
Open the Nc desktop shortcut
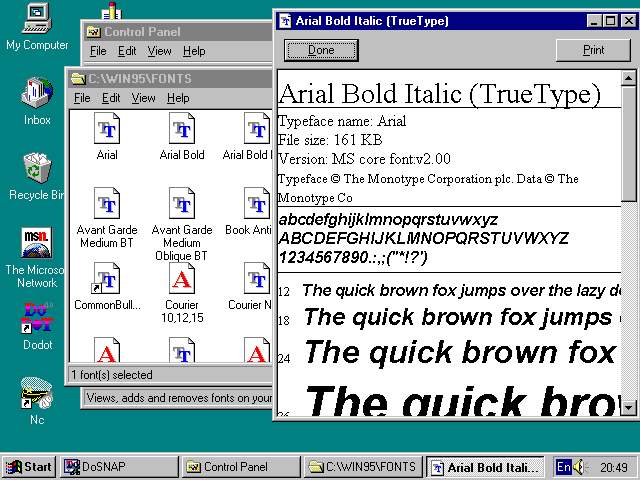37,393
